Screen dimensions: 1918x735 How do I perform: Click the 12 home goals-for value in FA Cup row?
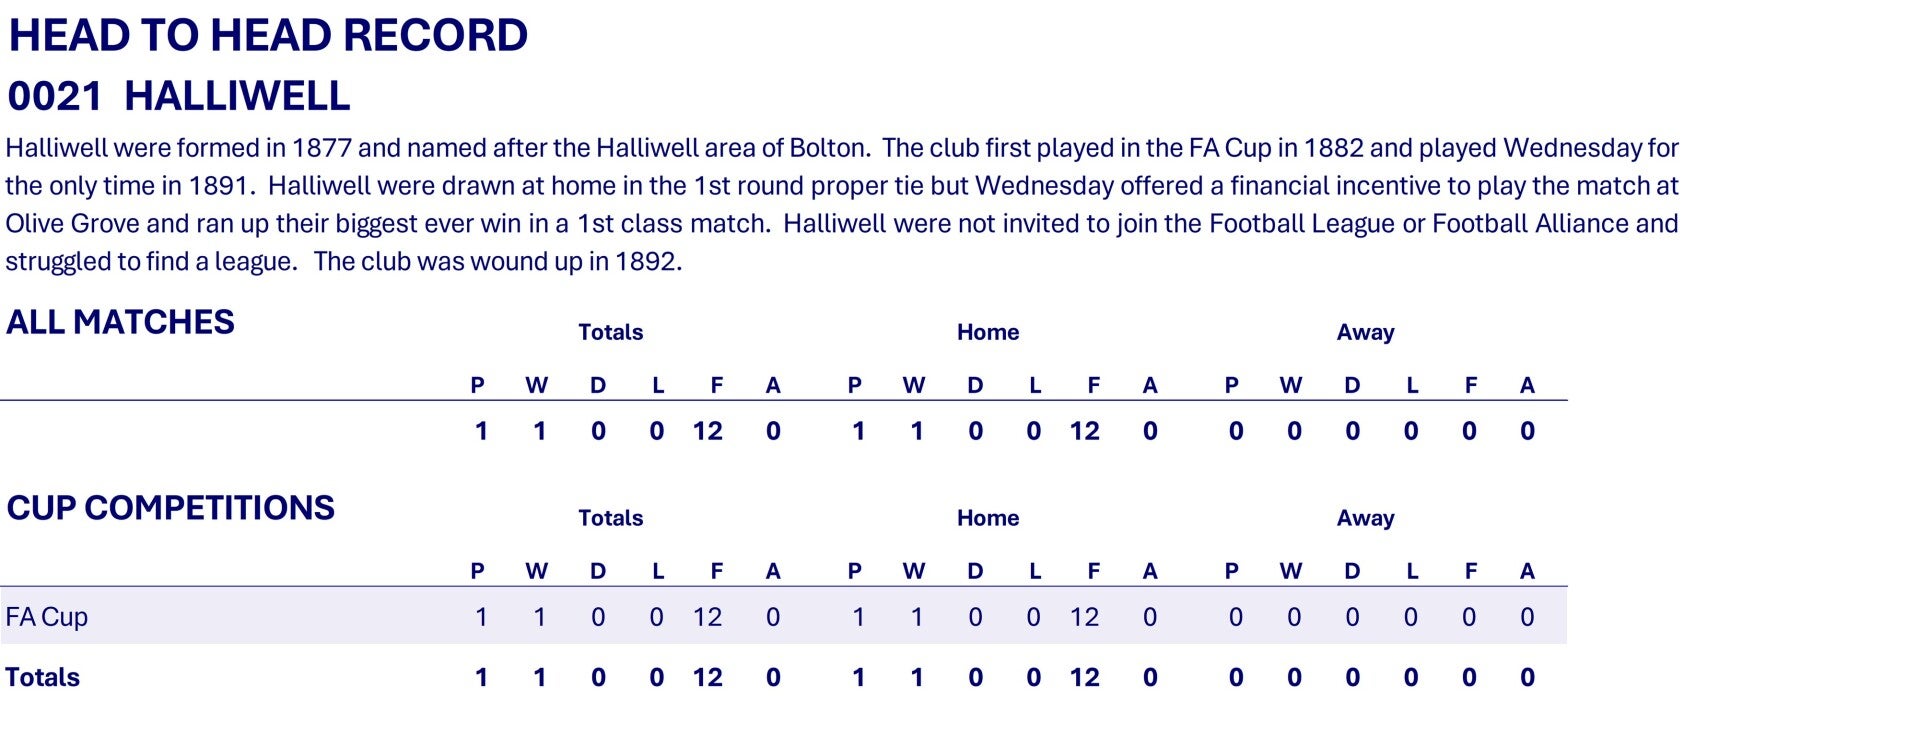(x=1084, y=617)
